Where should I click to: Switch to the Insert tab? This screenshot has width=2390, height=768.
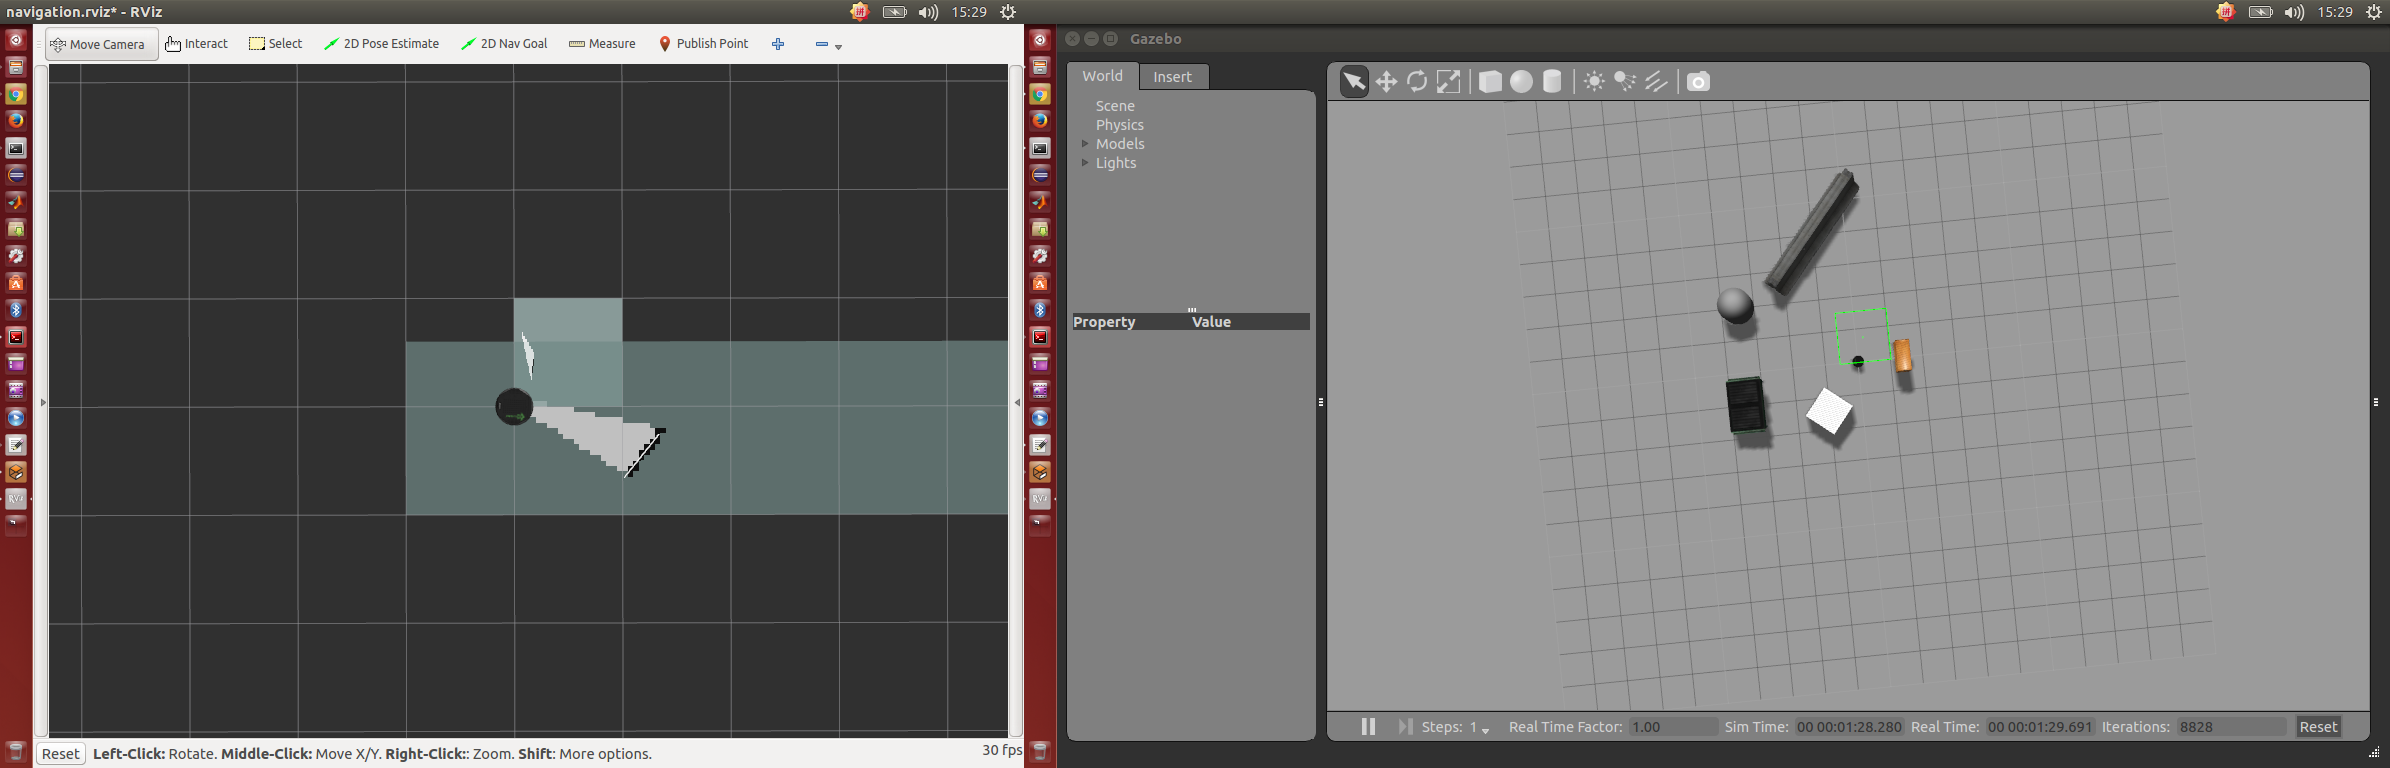(1172, 77)
